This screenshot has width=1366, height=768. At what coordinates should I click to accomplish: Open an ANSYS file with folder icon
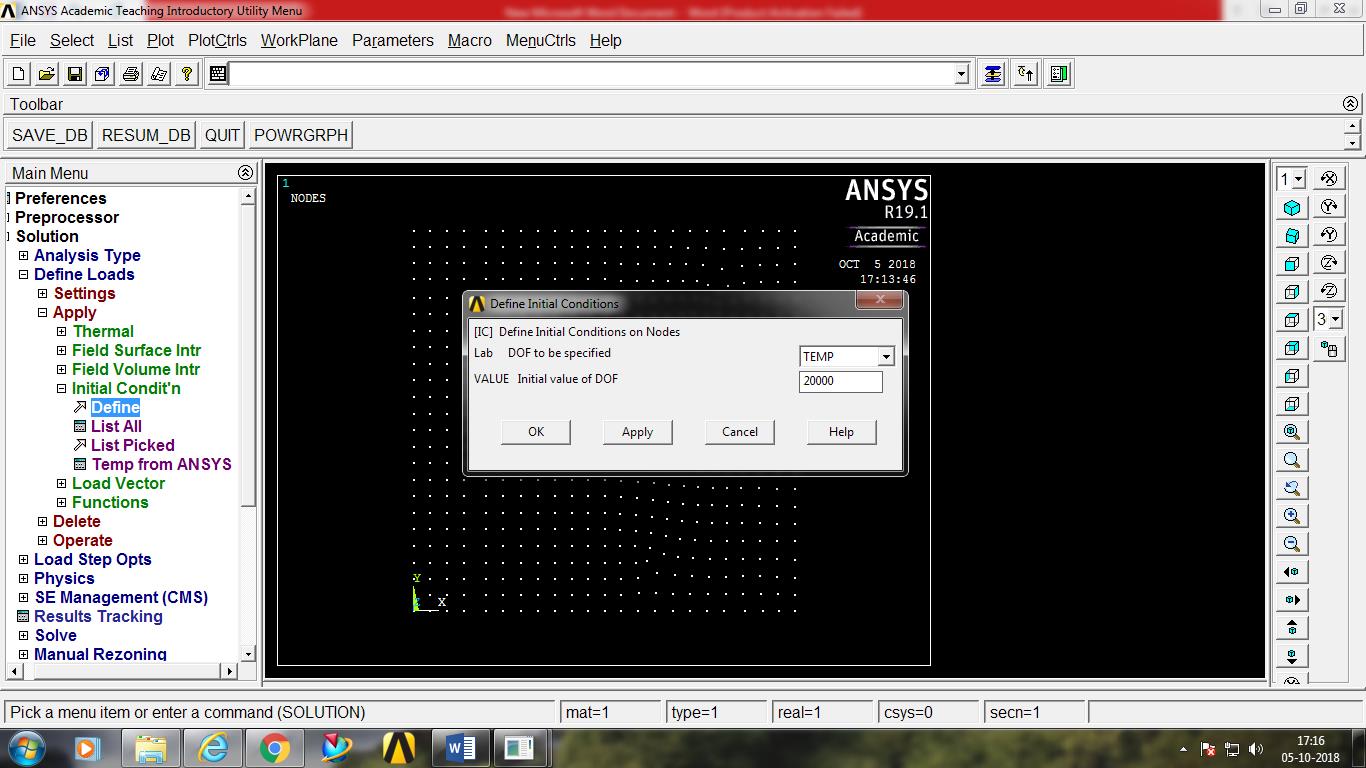coord(45,72)
